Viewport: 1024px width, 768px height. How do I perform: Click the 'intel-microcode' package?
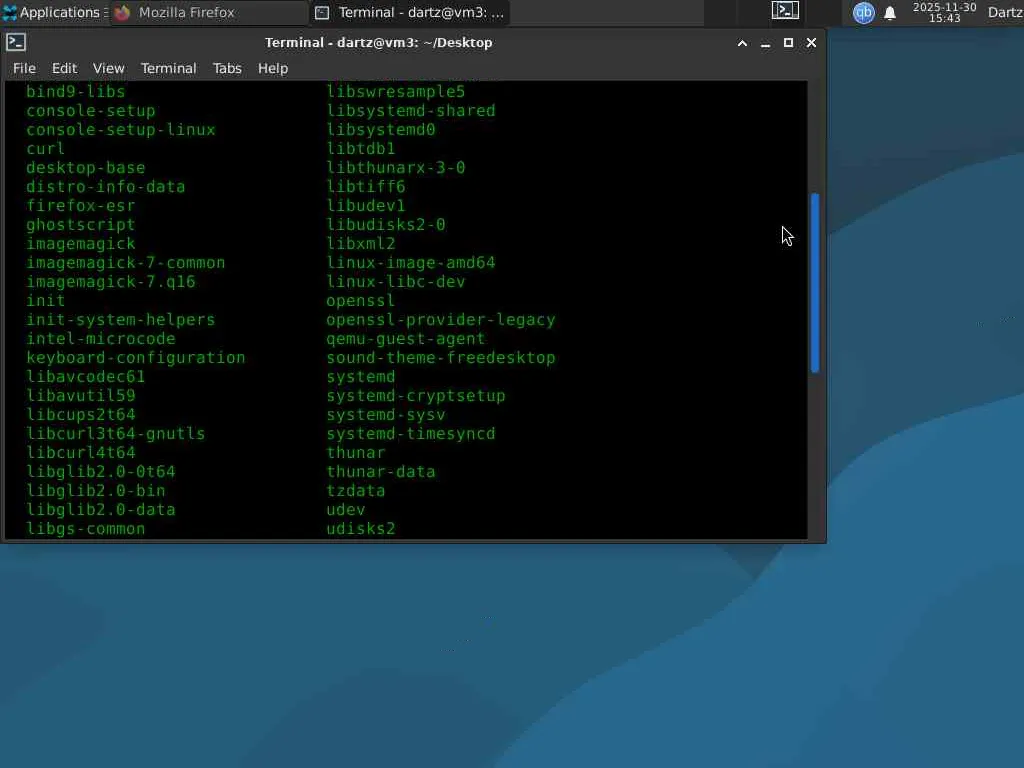(101, 338)
